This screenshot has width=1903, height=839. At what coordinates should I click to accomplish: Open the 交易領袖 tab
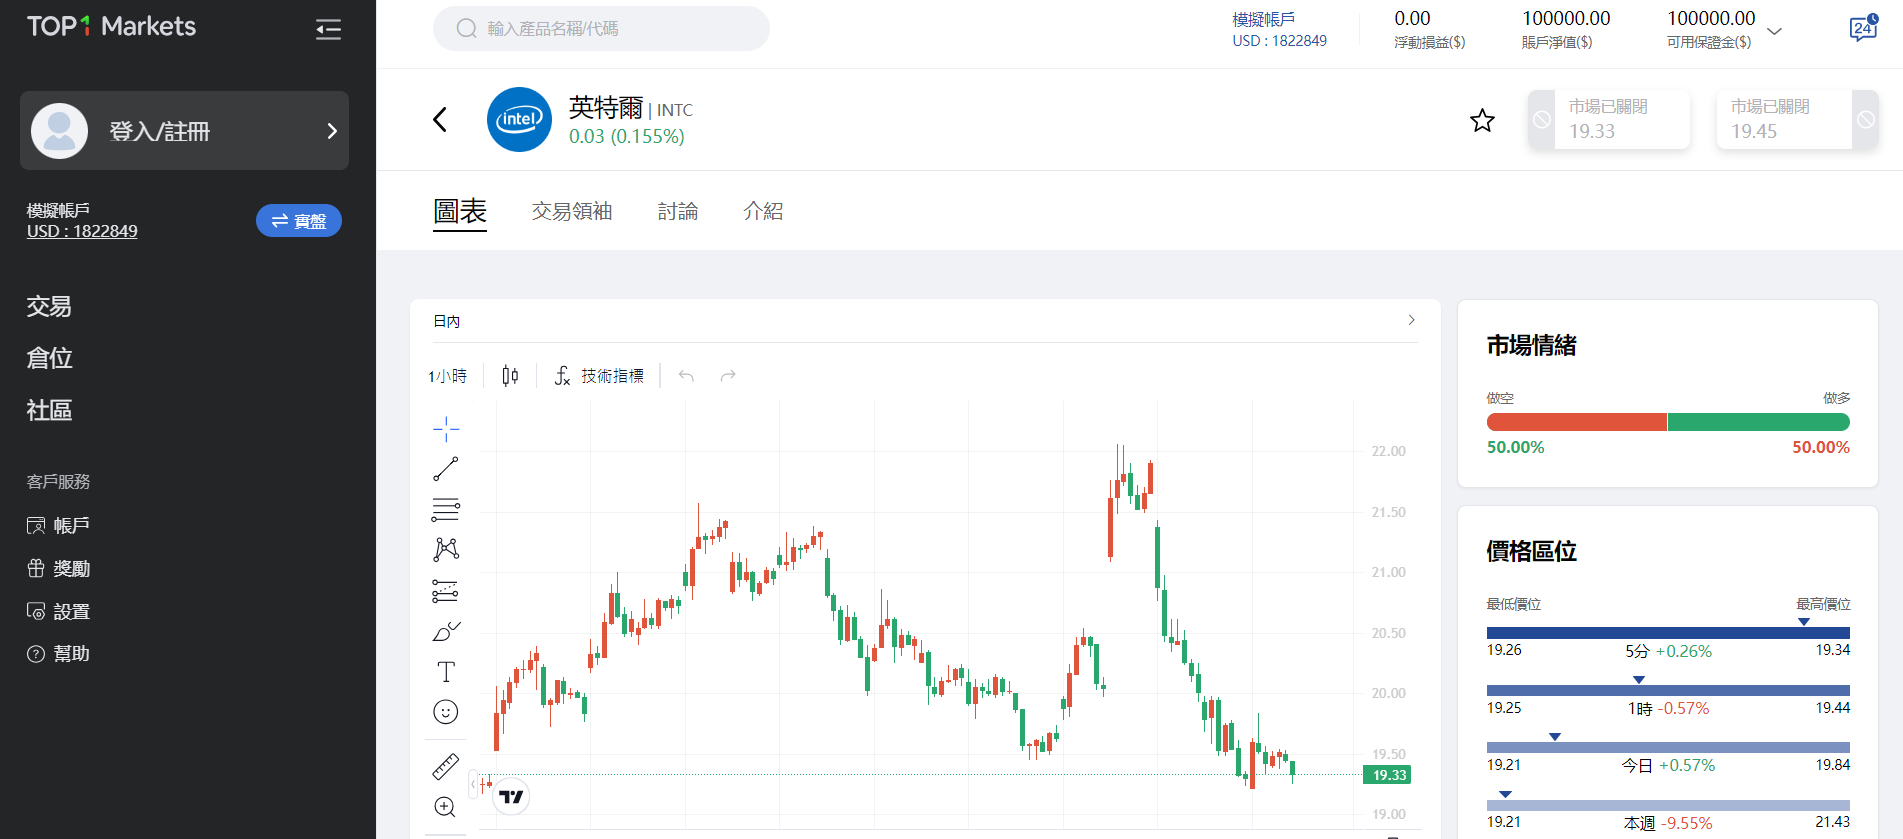click(x=571, y=211)
